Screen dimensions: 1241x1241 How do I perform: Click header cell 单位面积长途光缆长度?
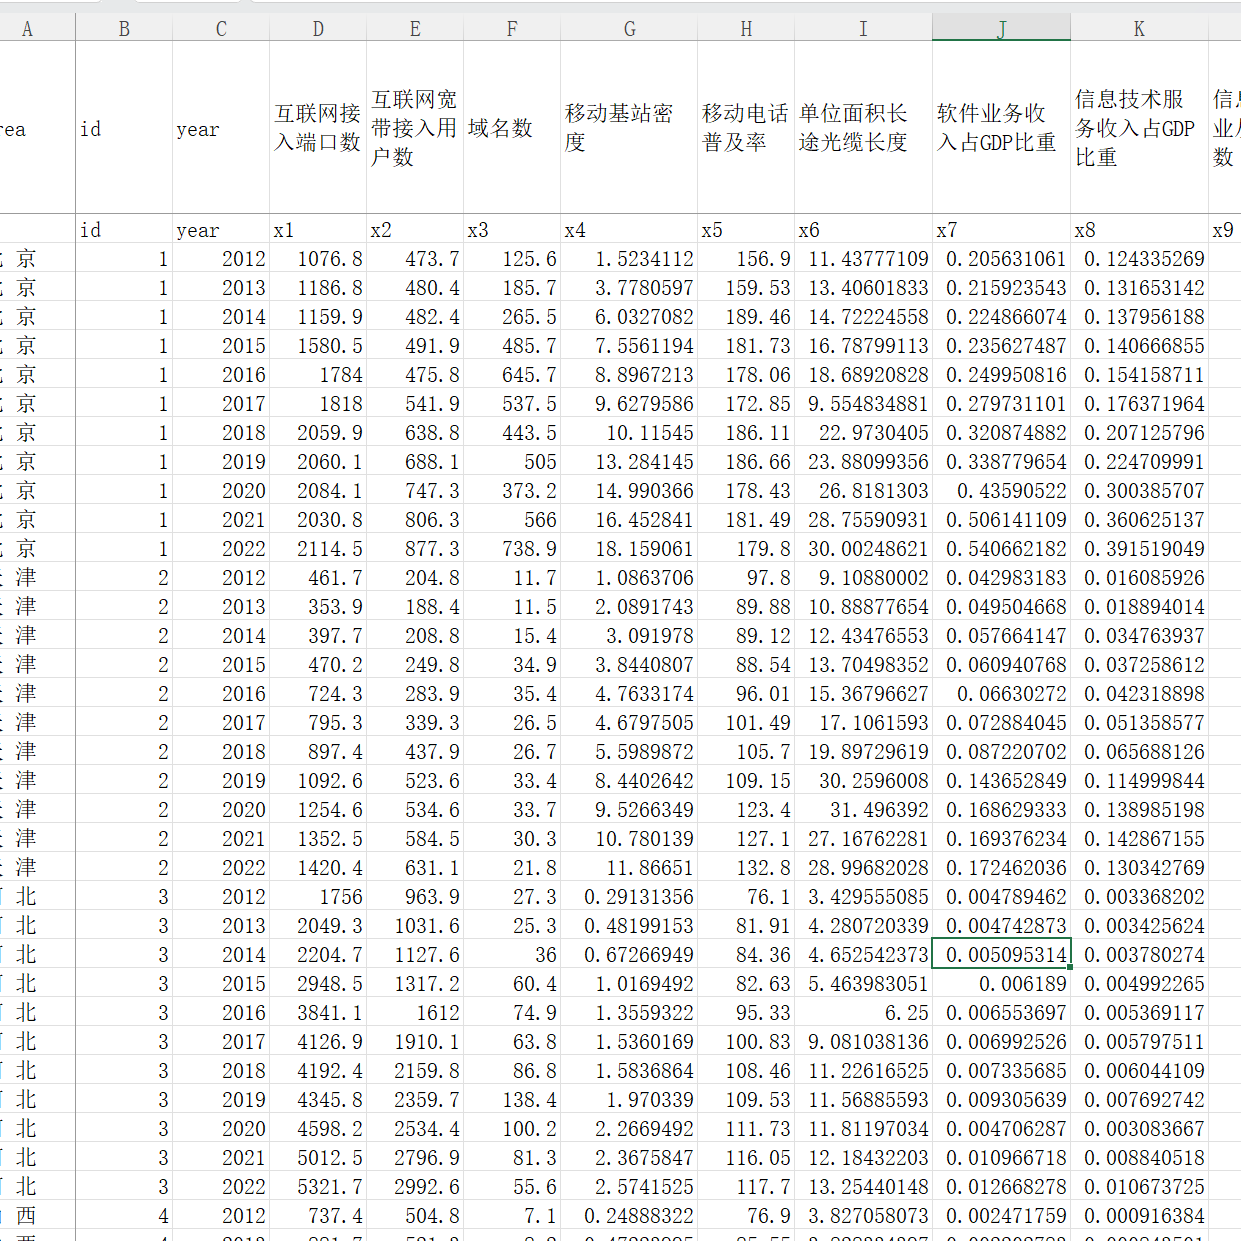pos(863,128)
